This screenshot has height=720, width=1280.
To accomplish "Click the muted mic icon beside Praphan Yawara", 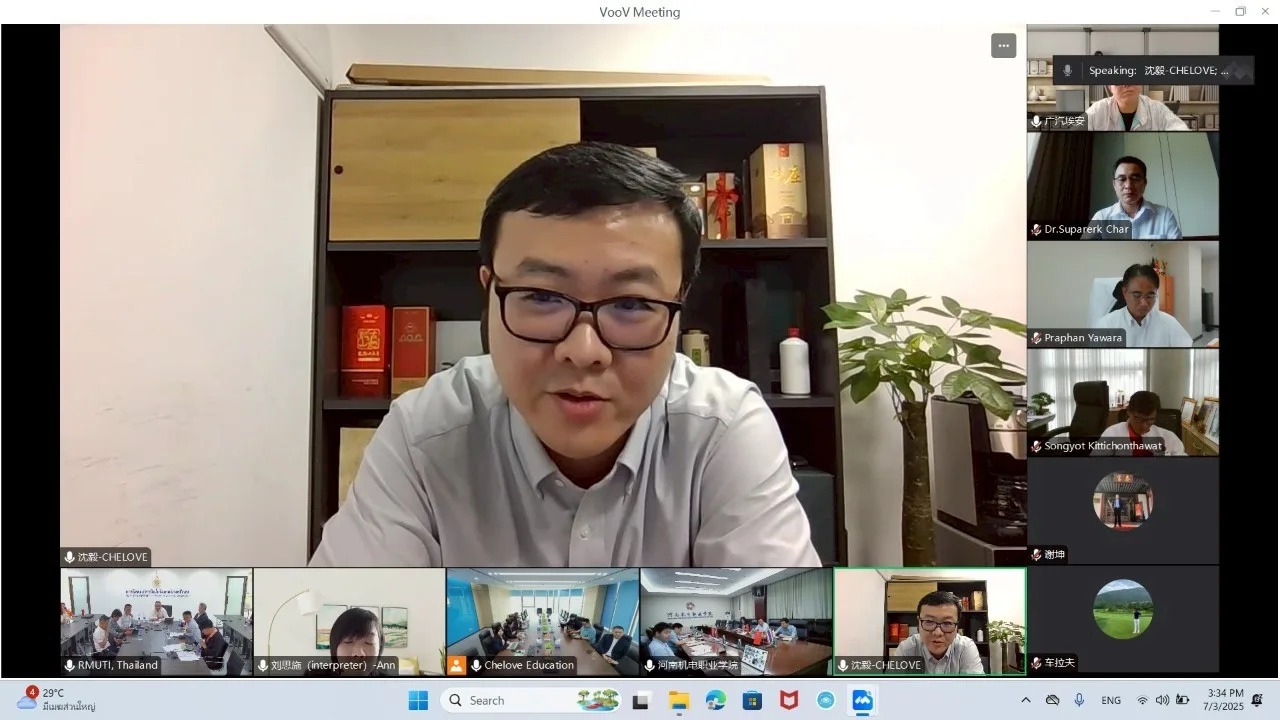I will 1037,338.
